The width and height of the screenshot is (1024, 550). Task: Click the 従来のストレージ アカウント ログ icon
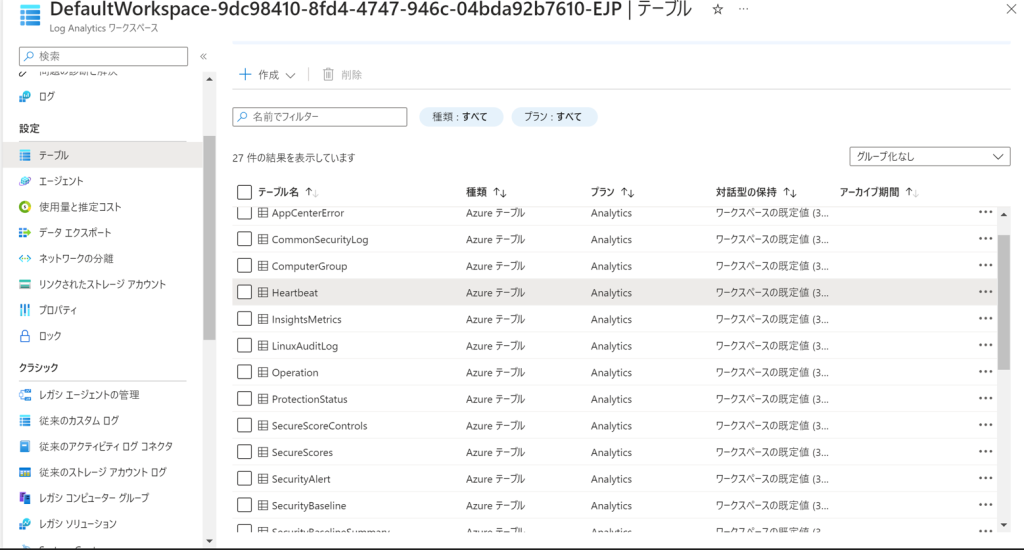point(25,472)
